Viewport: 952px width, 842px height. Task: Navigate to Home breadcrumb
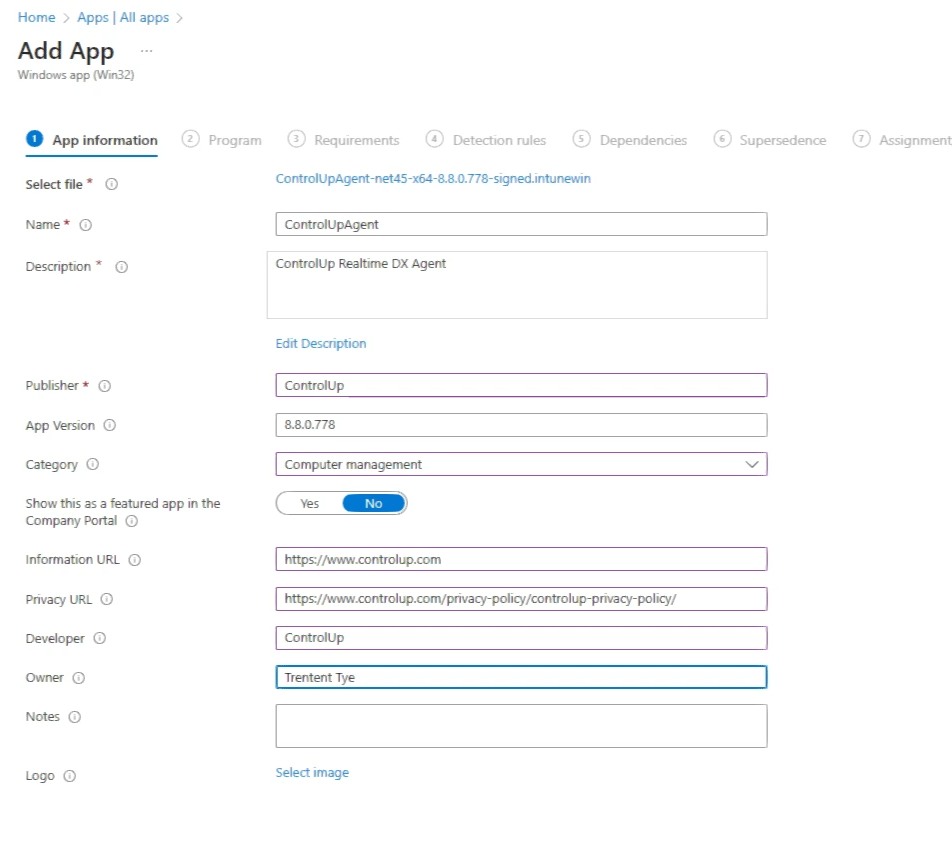click(36, 18)
